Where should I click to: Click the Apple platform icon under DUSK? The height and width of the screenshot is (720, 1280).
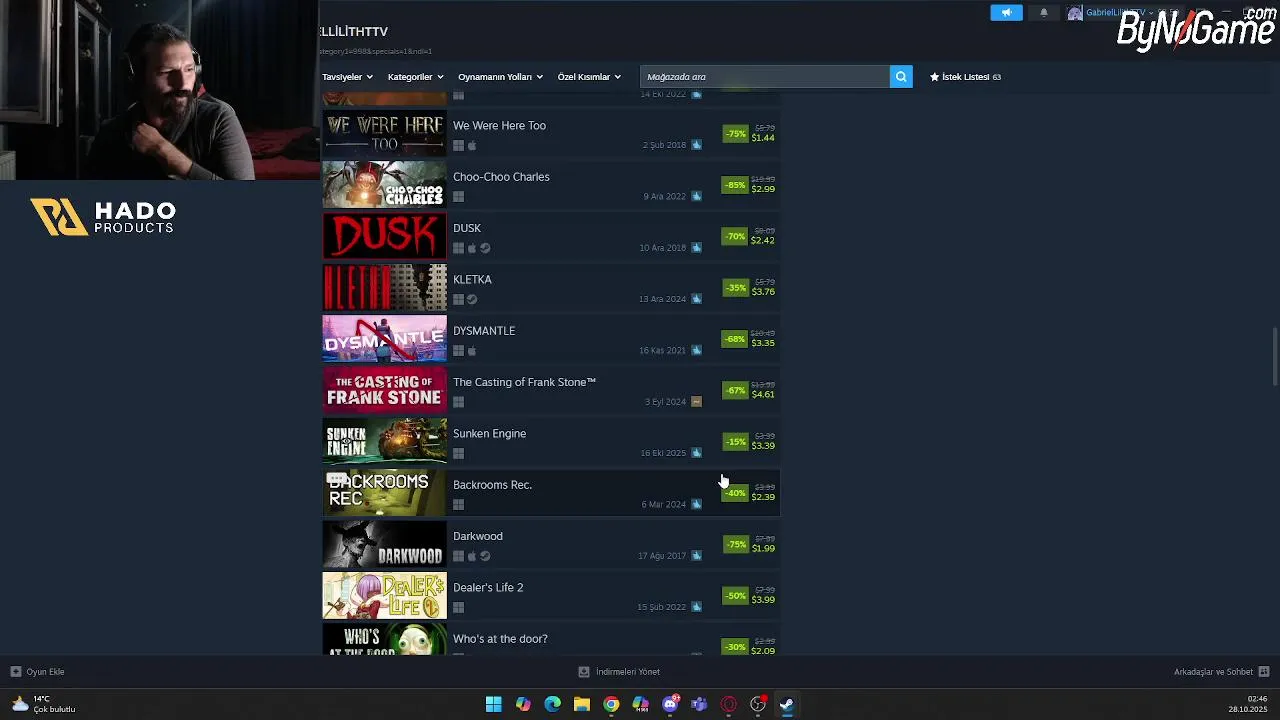click(x=472, y=248)
